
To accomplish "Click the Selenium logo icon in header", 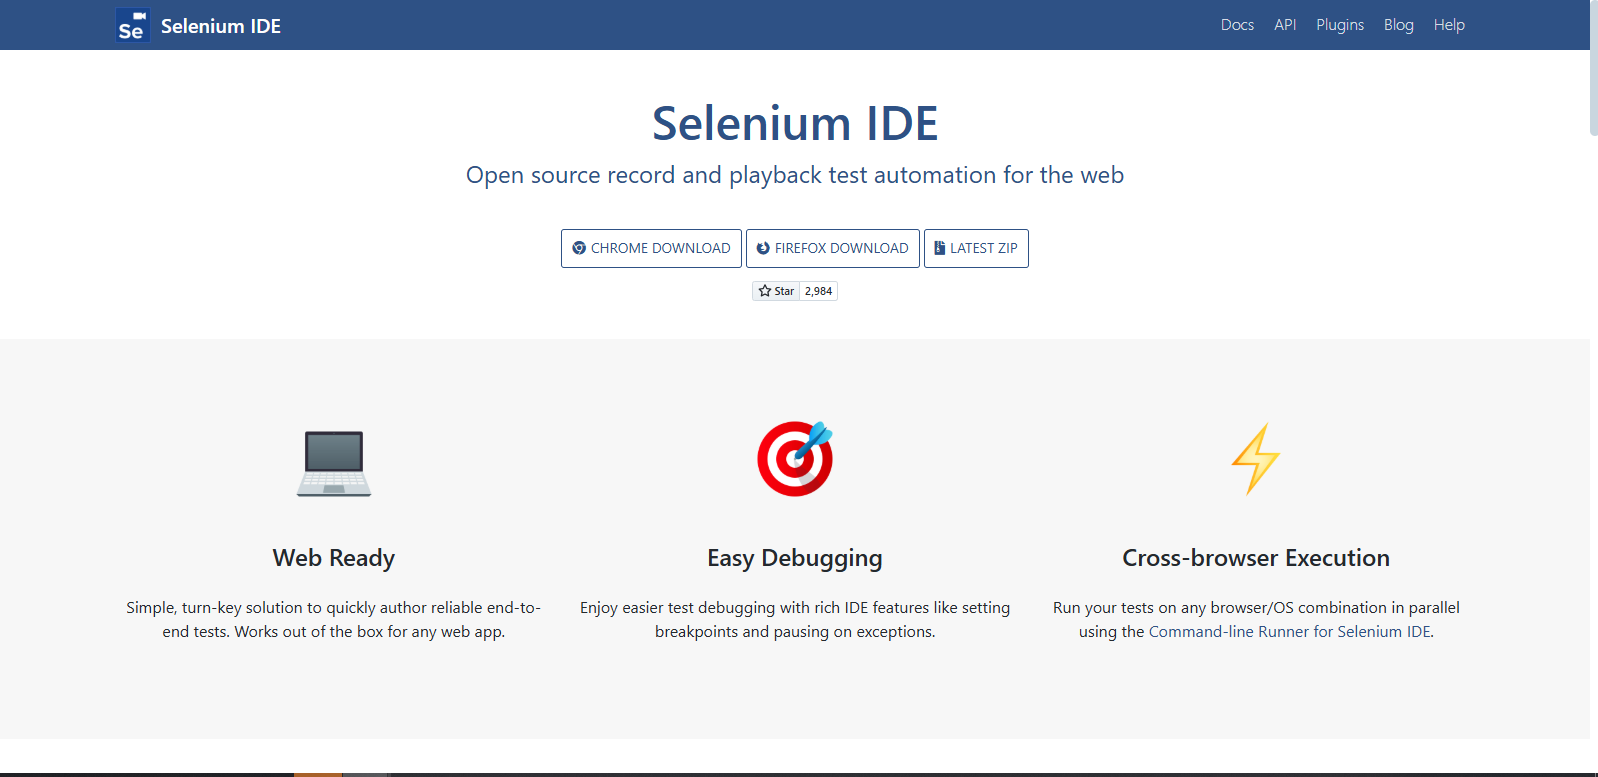I will (133, 26).
